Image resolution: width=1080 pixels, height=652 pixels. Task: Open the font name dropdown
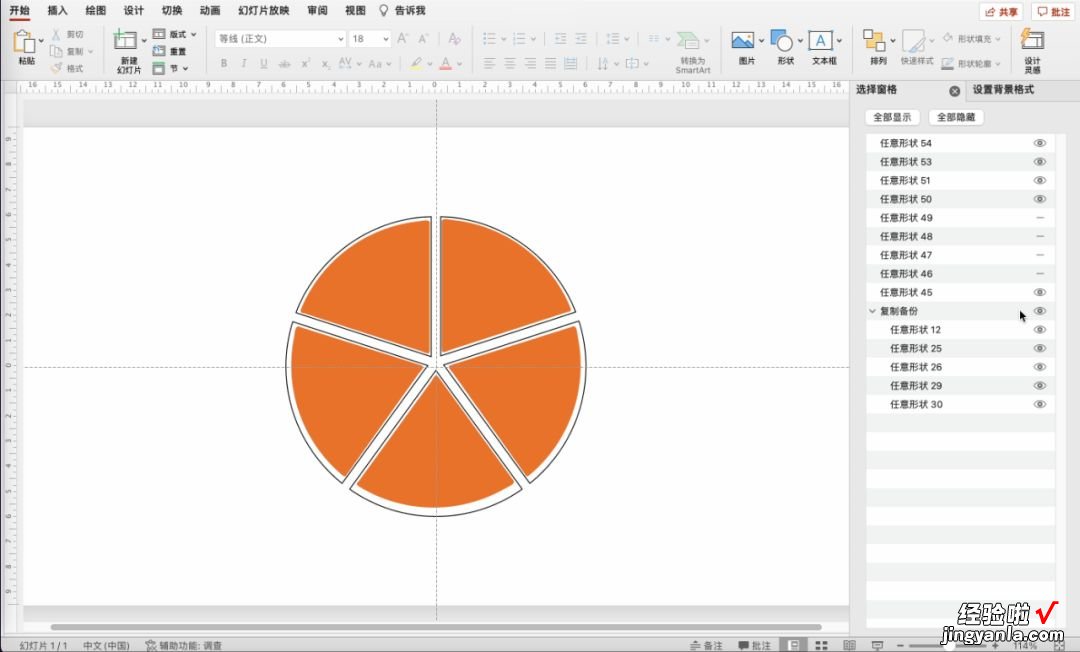[340, 39]
